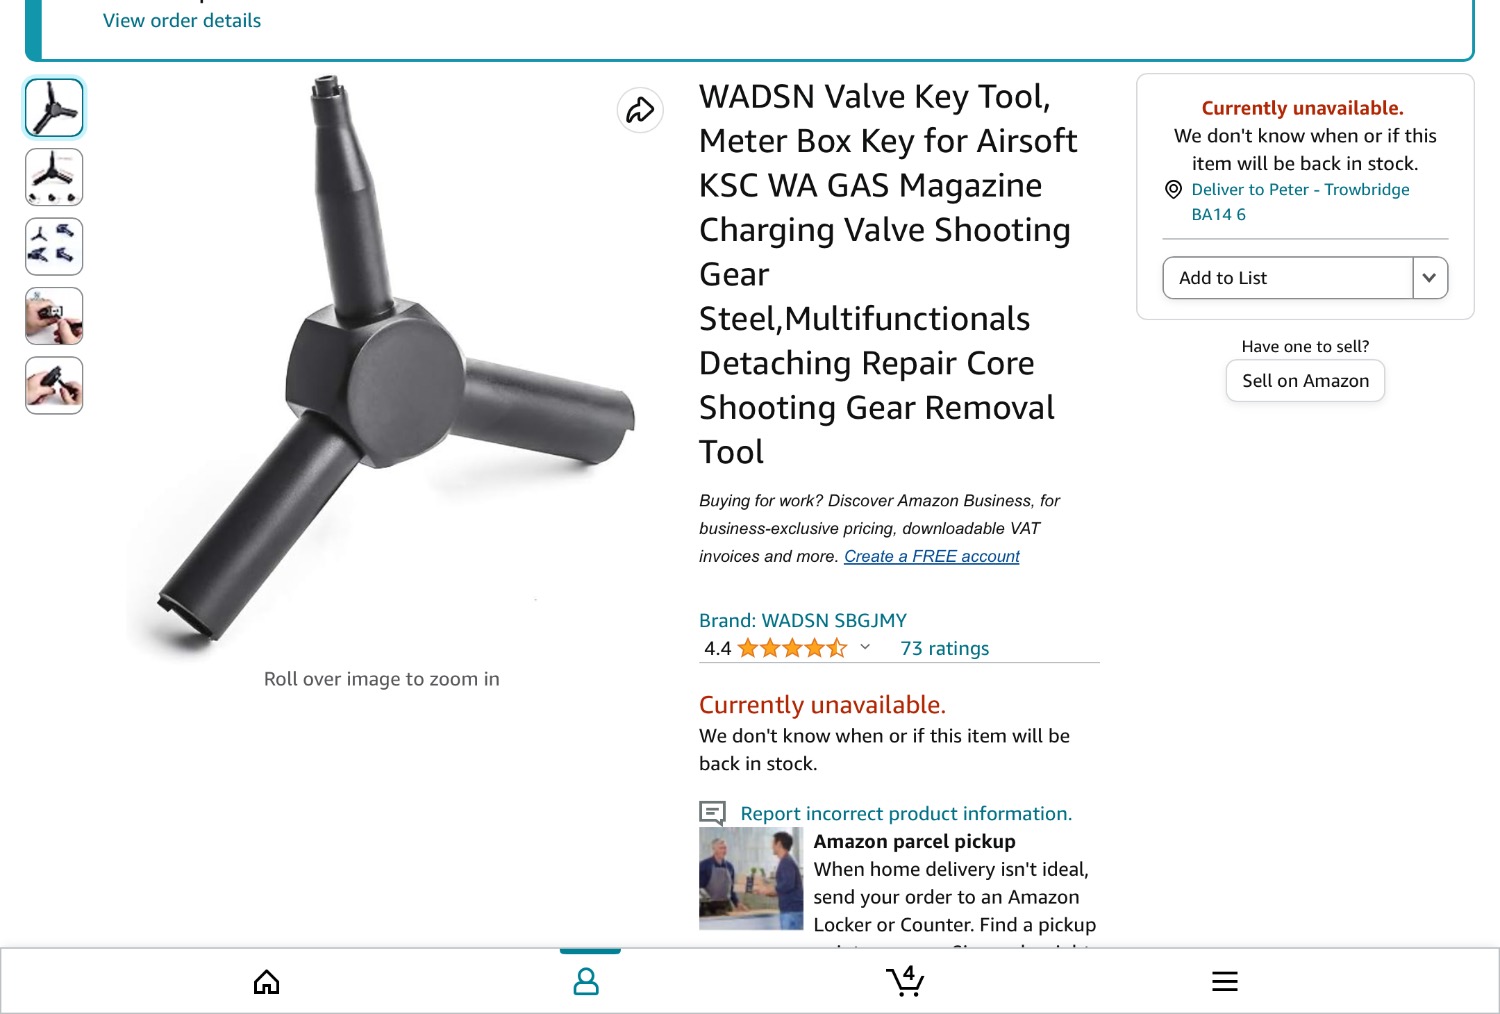Click the Add to List button
1500x1014 pixels.
[1288, 278]
